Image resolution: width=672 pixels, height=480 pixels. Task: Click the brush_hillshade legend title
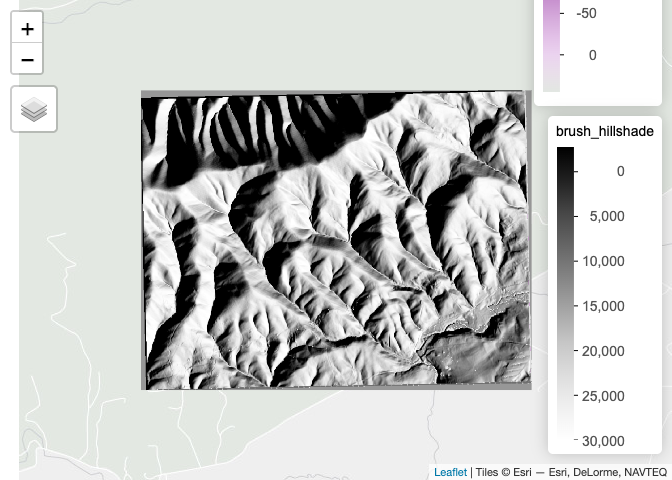604,131
